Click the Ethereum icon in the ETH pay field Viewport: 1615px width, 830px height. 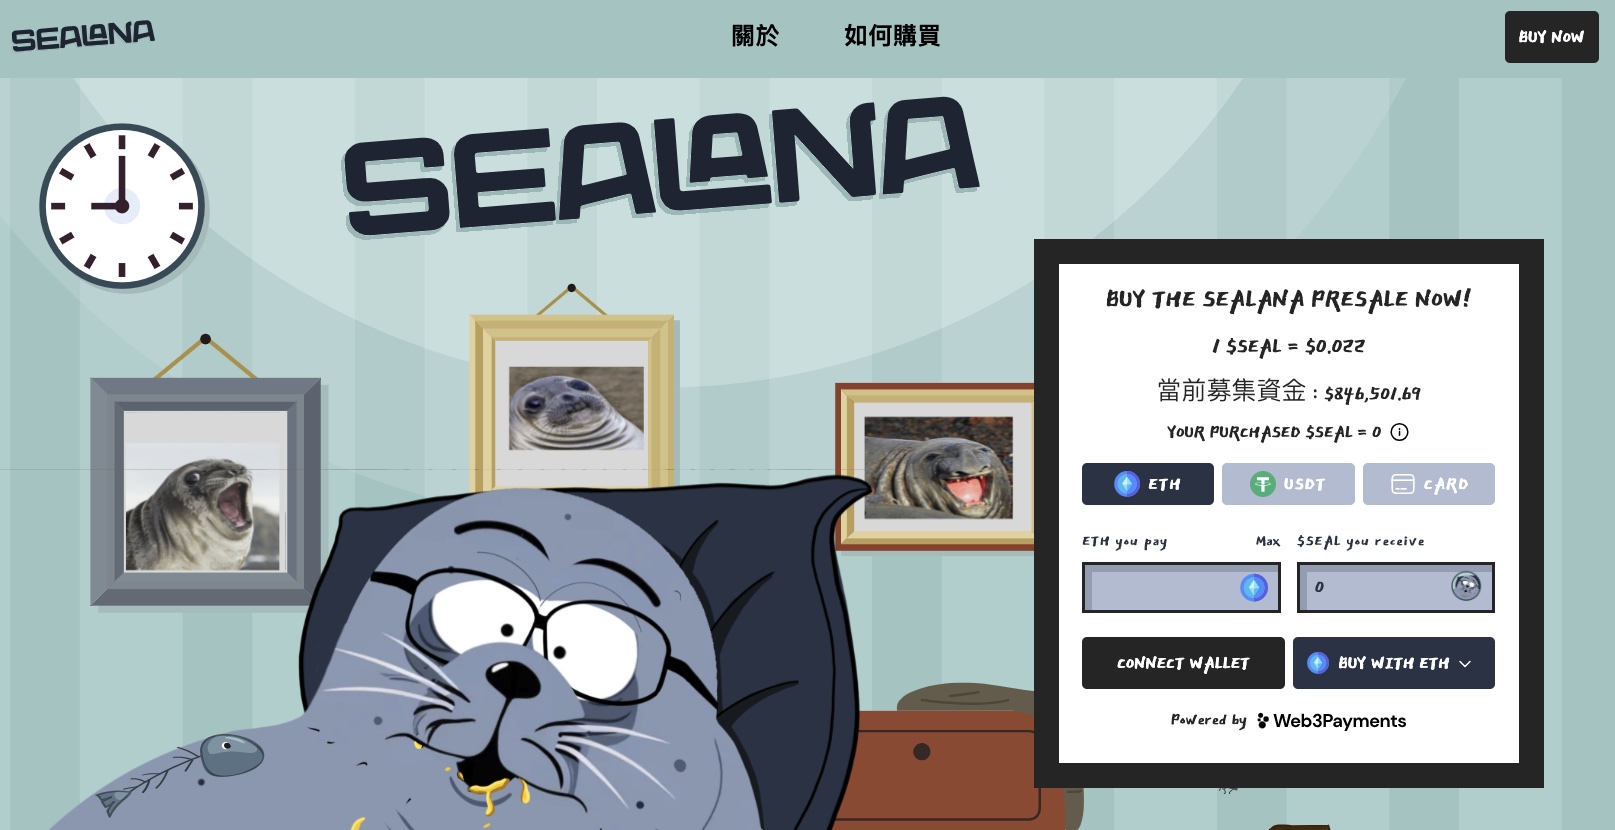pos(1254,587)
